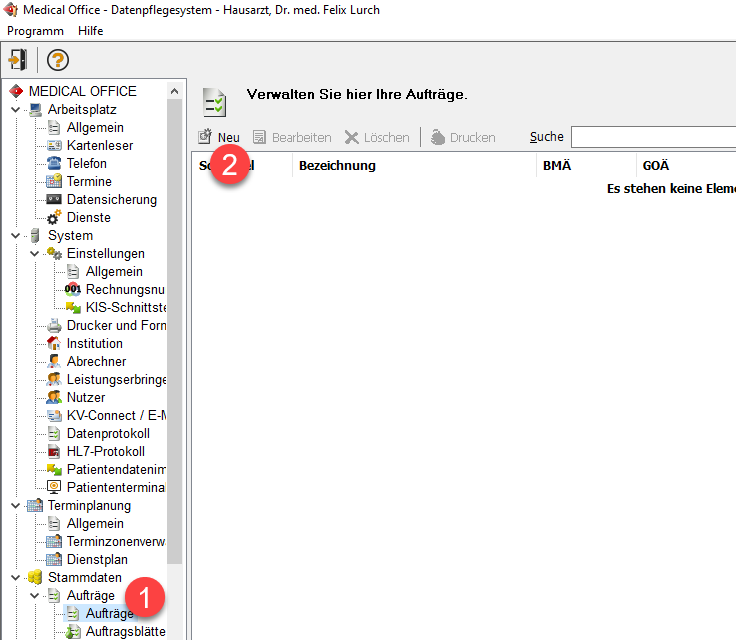This screenshot has height=640, width=736.
Task: Open the Nutzer settings entry
Action: click(85, 397)
